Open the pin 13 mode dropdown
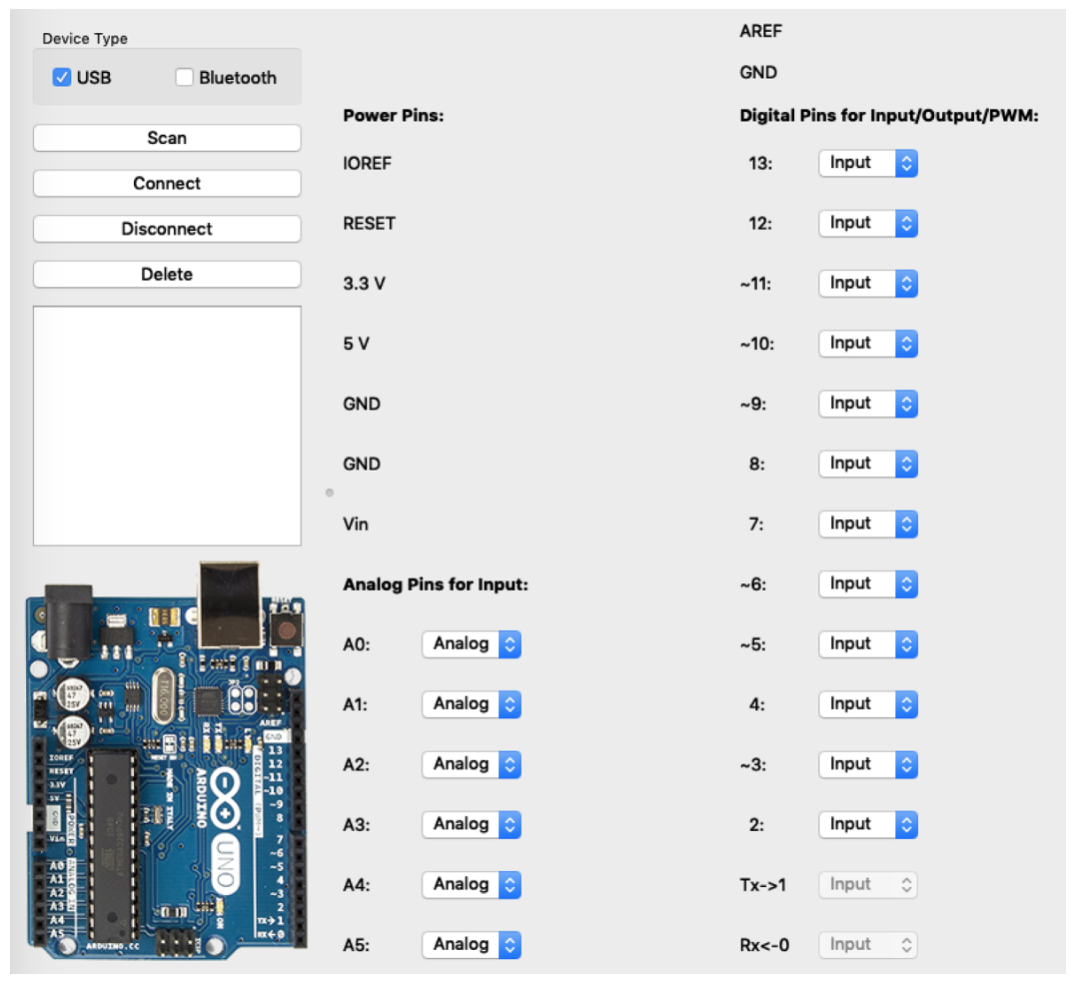 click(867, 163)
